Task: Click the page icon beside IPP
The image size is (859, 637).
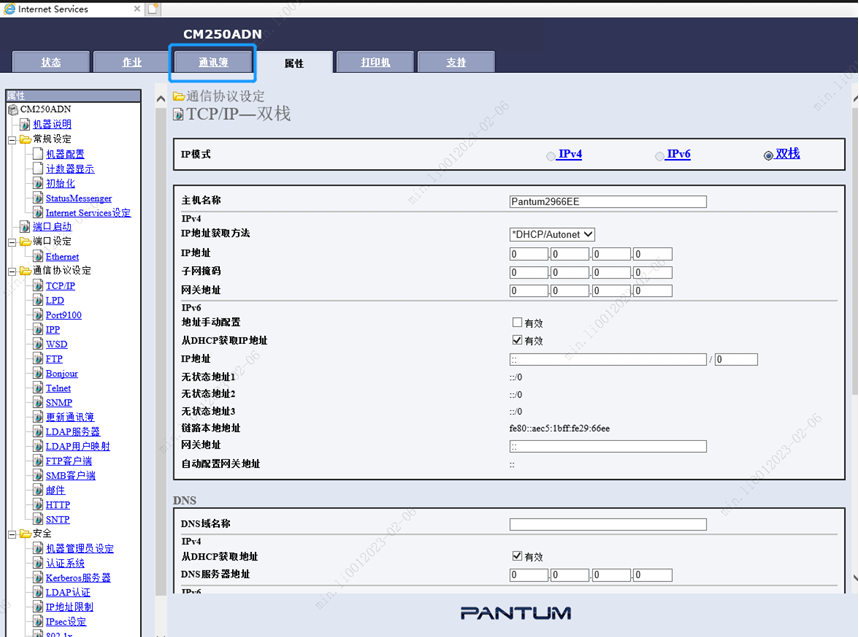Action: (38, 329)
